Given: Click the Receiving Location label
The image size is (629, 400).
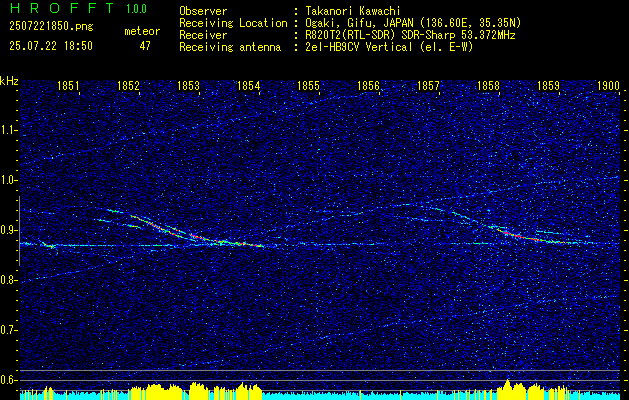Looking at the screenshot, I should pyautogui.click(x=233, y=23).
